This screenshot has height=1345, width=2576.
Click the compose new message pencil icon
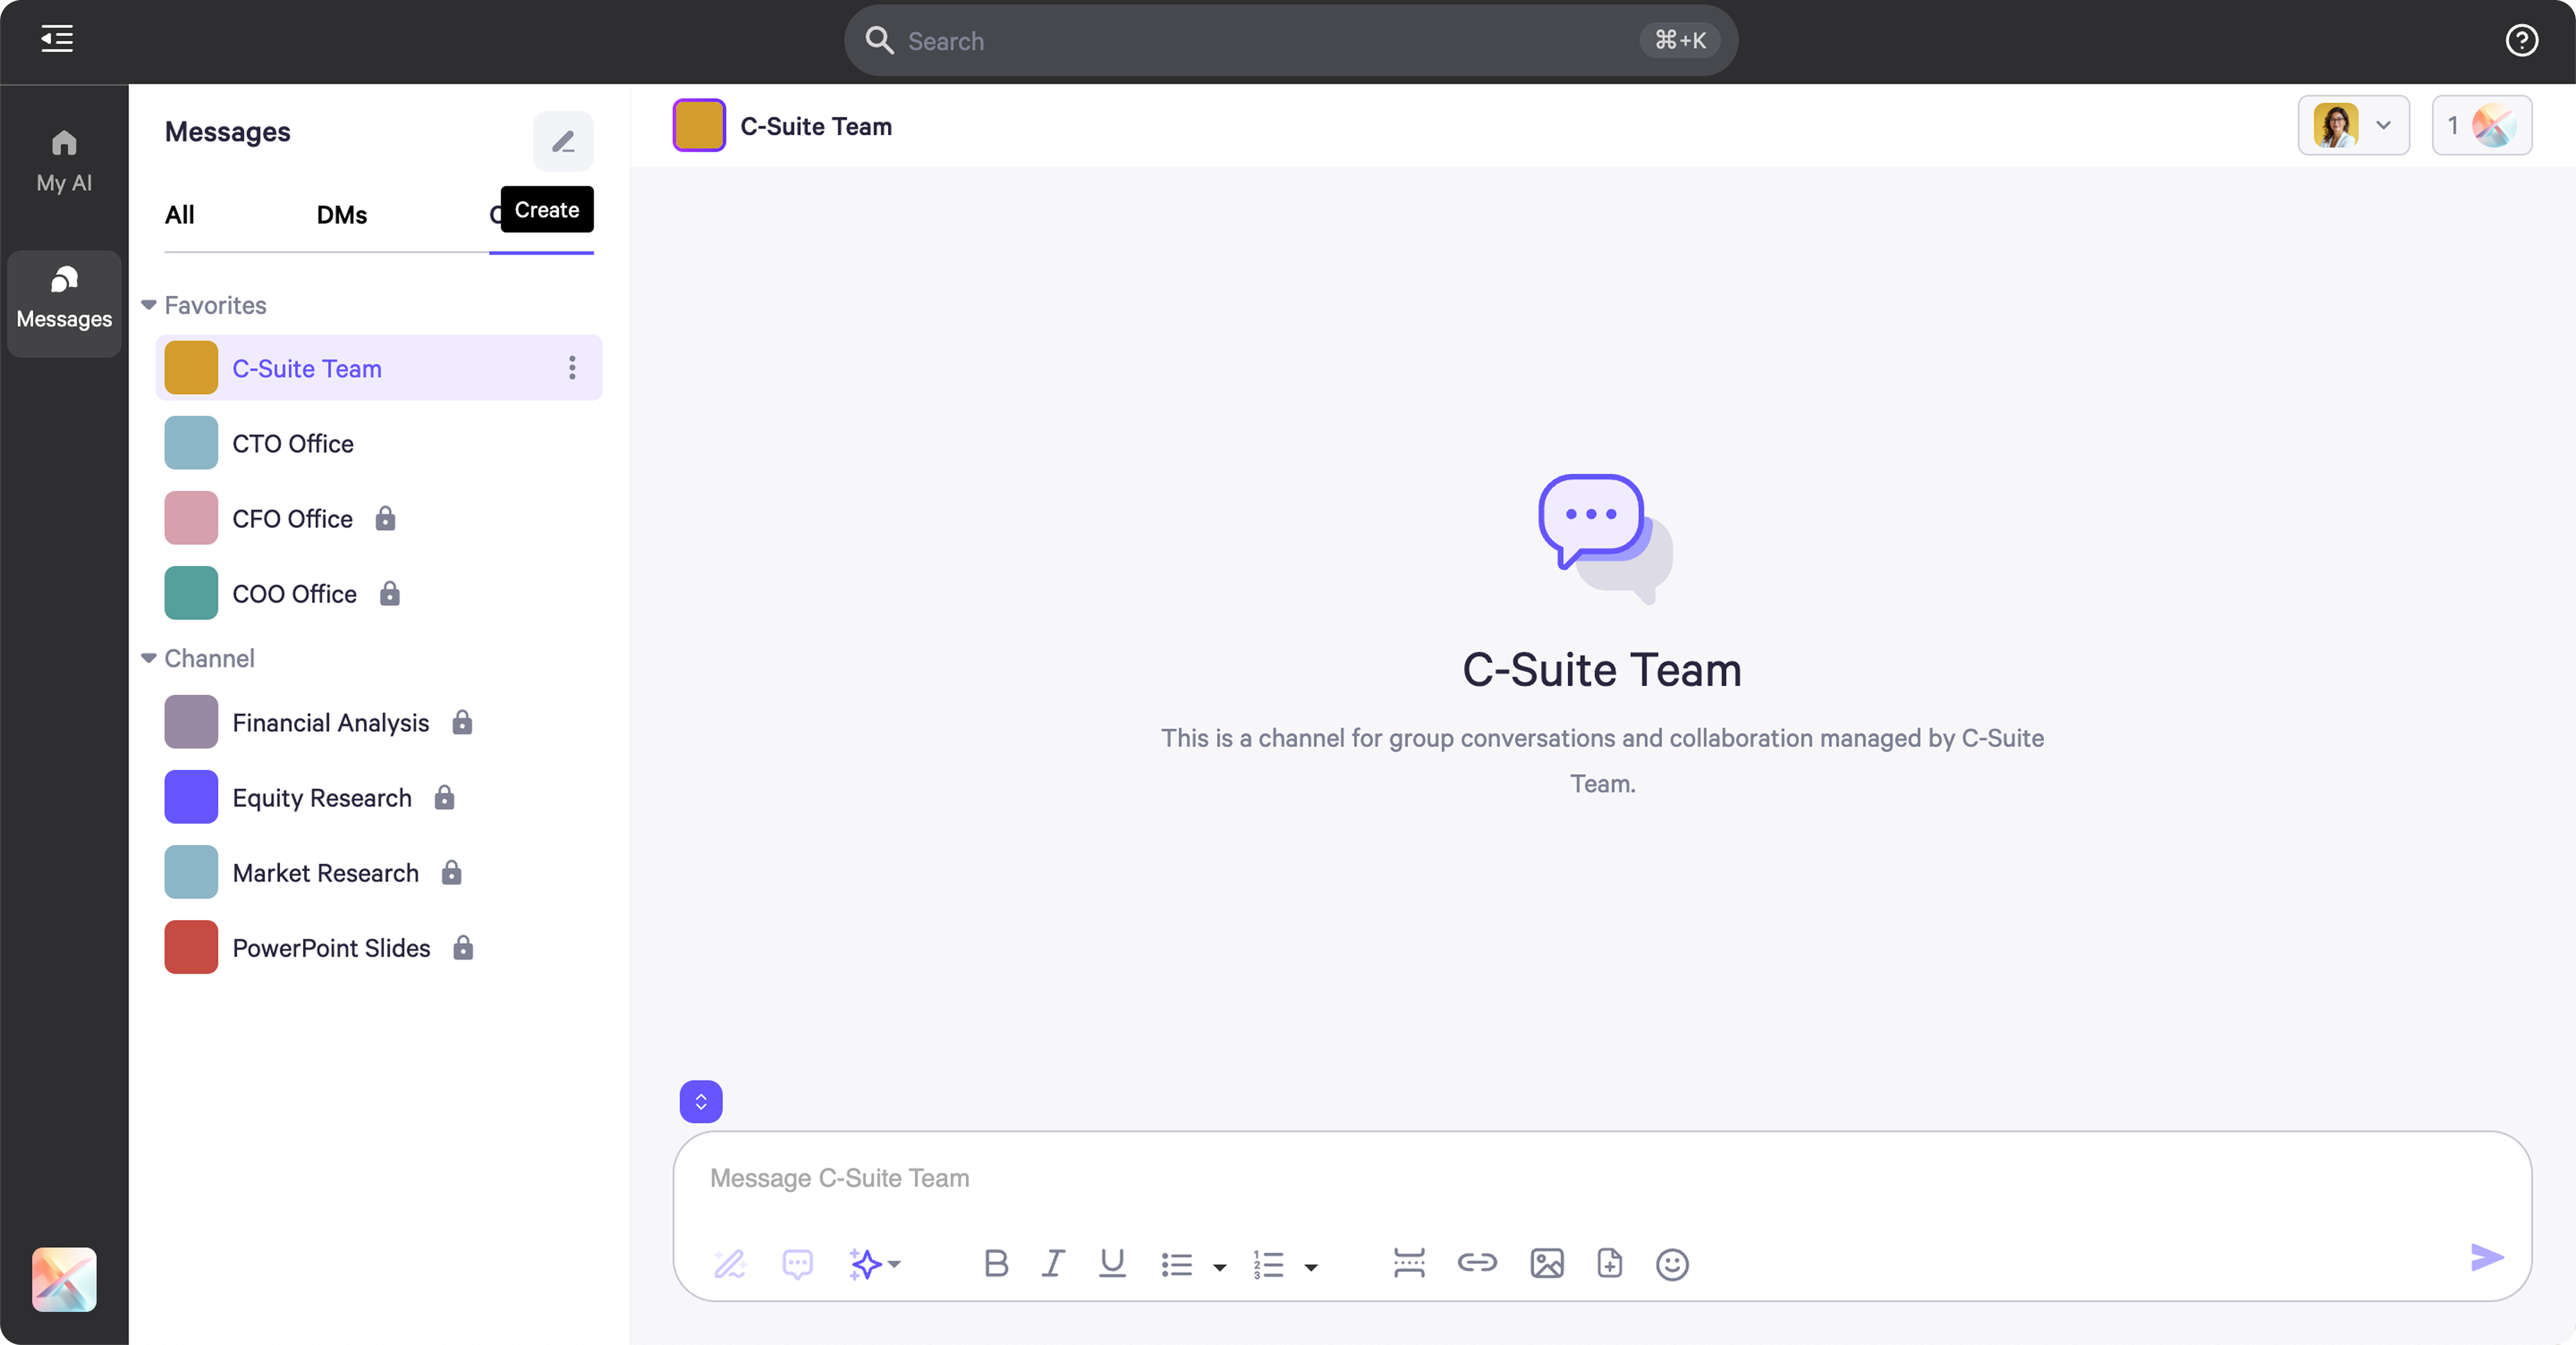[x=563, y=141]
